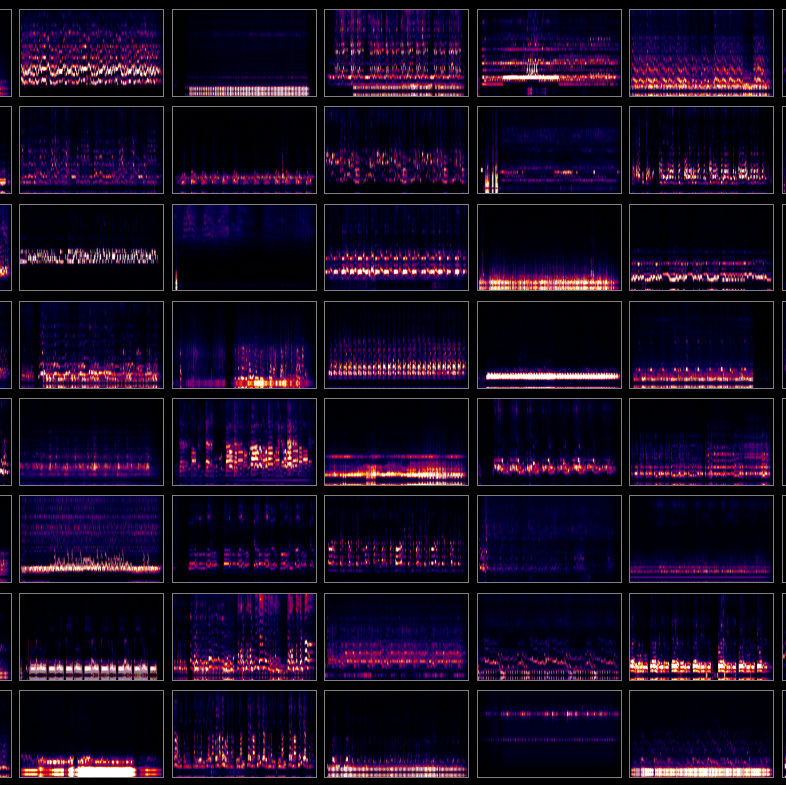Select the fourth-row spectrogram with bright bar in right half

(x=244, y=345)
